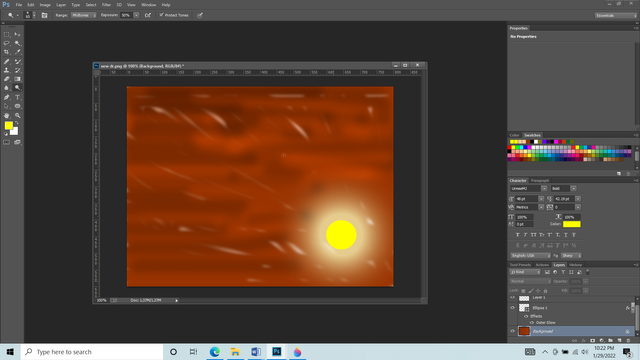Create a new layer
Viewport: 640px width, 360px height.
pyautogui.click(x=619, y=340)
